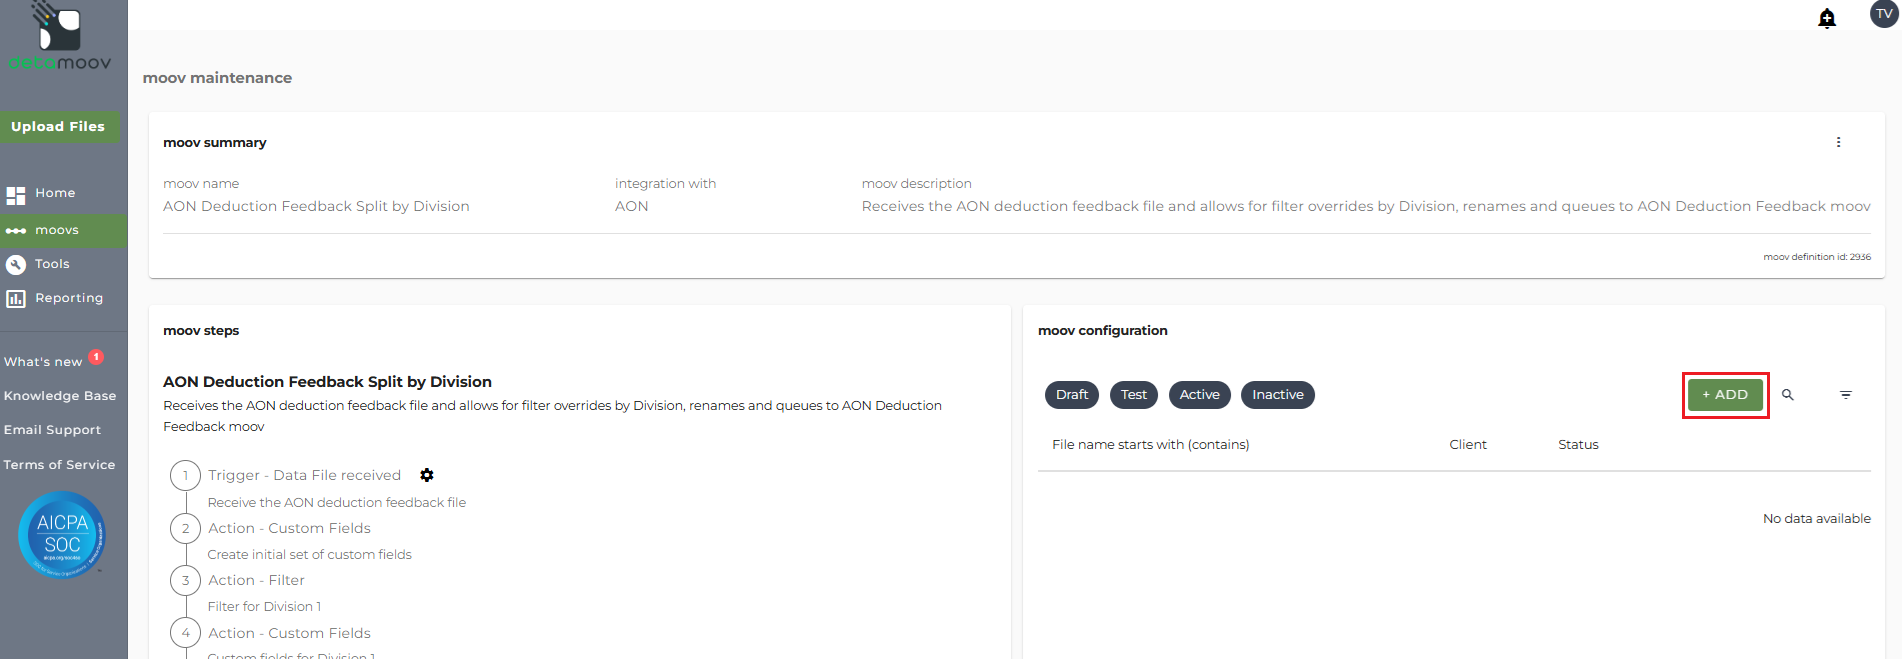Image resolution: width=1902 pixels, height=659 pixels.
Task: Click the AICPA SOC badge
Action: [62, 535]
